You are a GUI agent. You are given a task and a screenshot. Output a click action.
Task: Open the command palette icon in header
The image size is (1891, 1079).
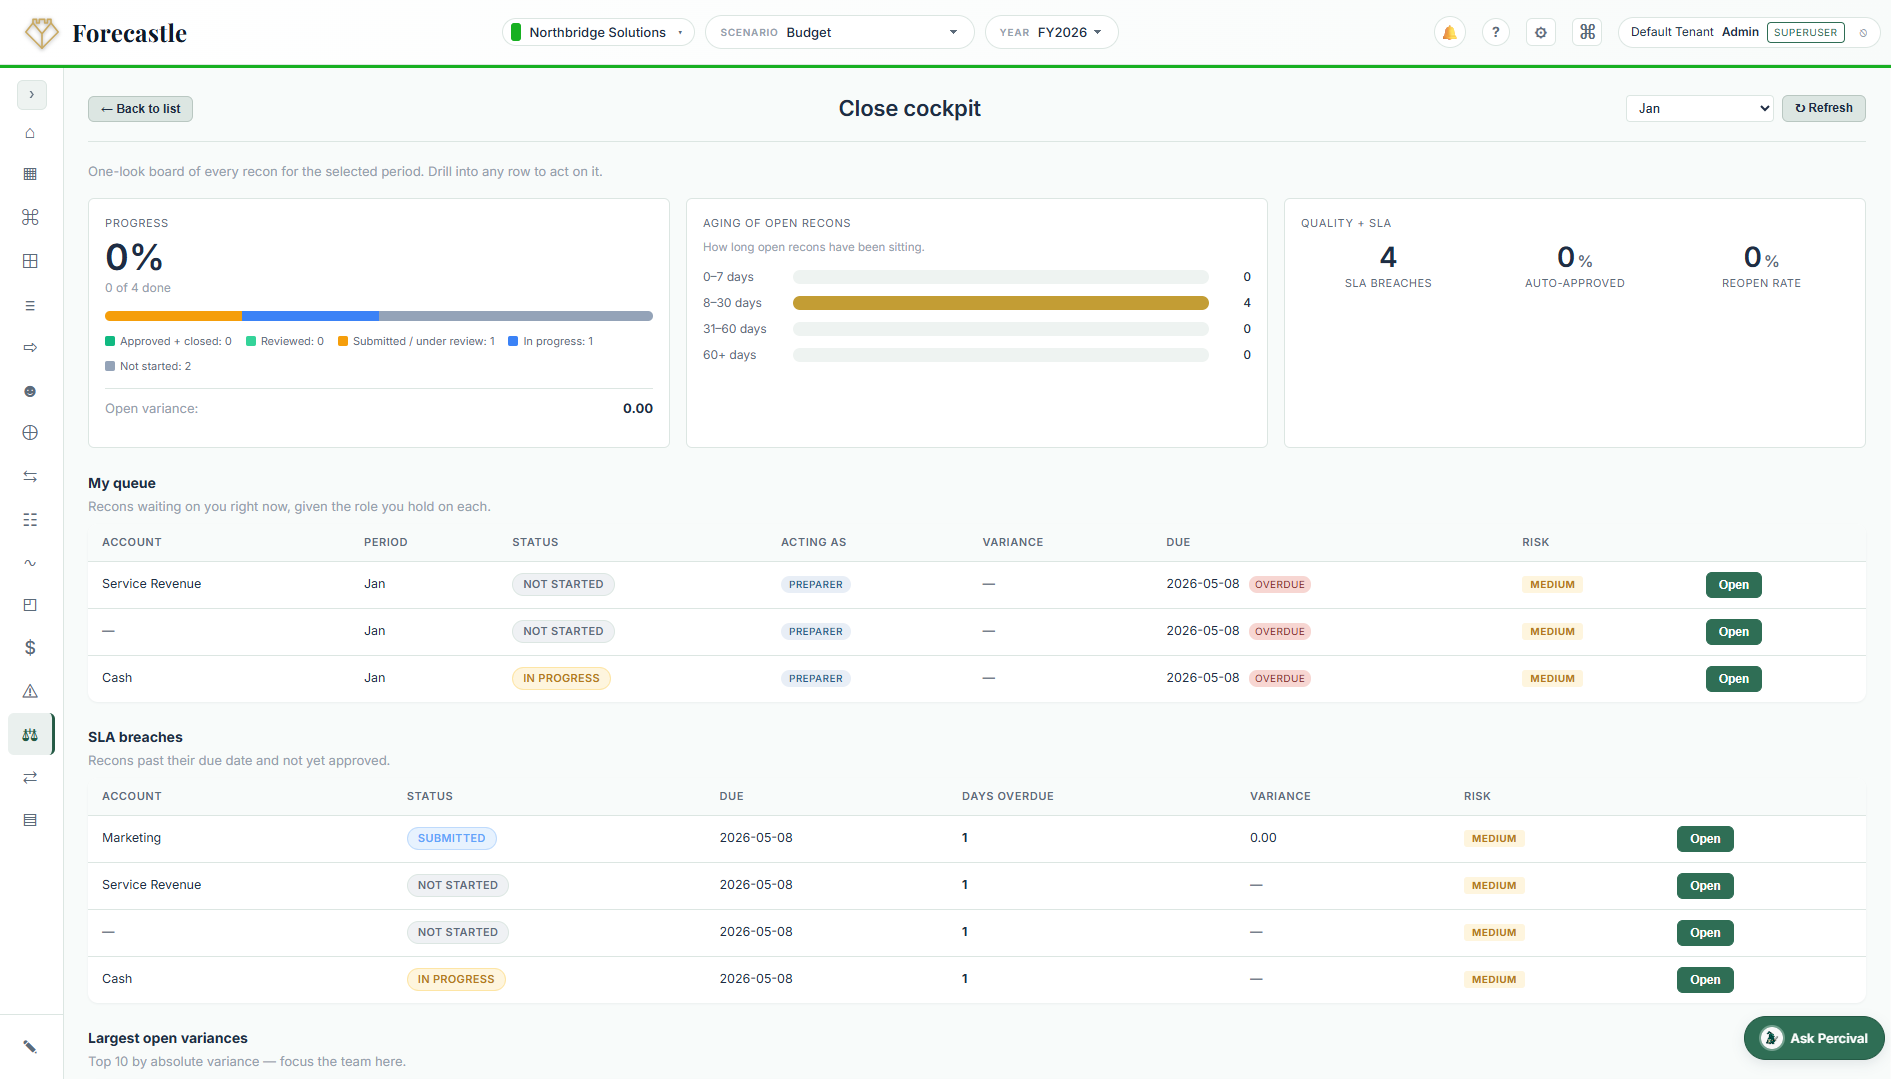tap(1587, 32)
